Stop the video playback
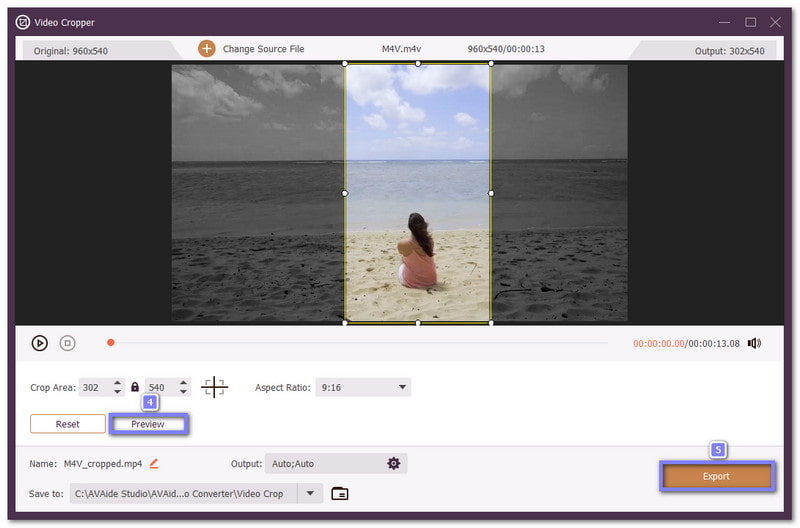 pyautogui.click(x=67, y=343)
